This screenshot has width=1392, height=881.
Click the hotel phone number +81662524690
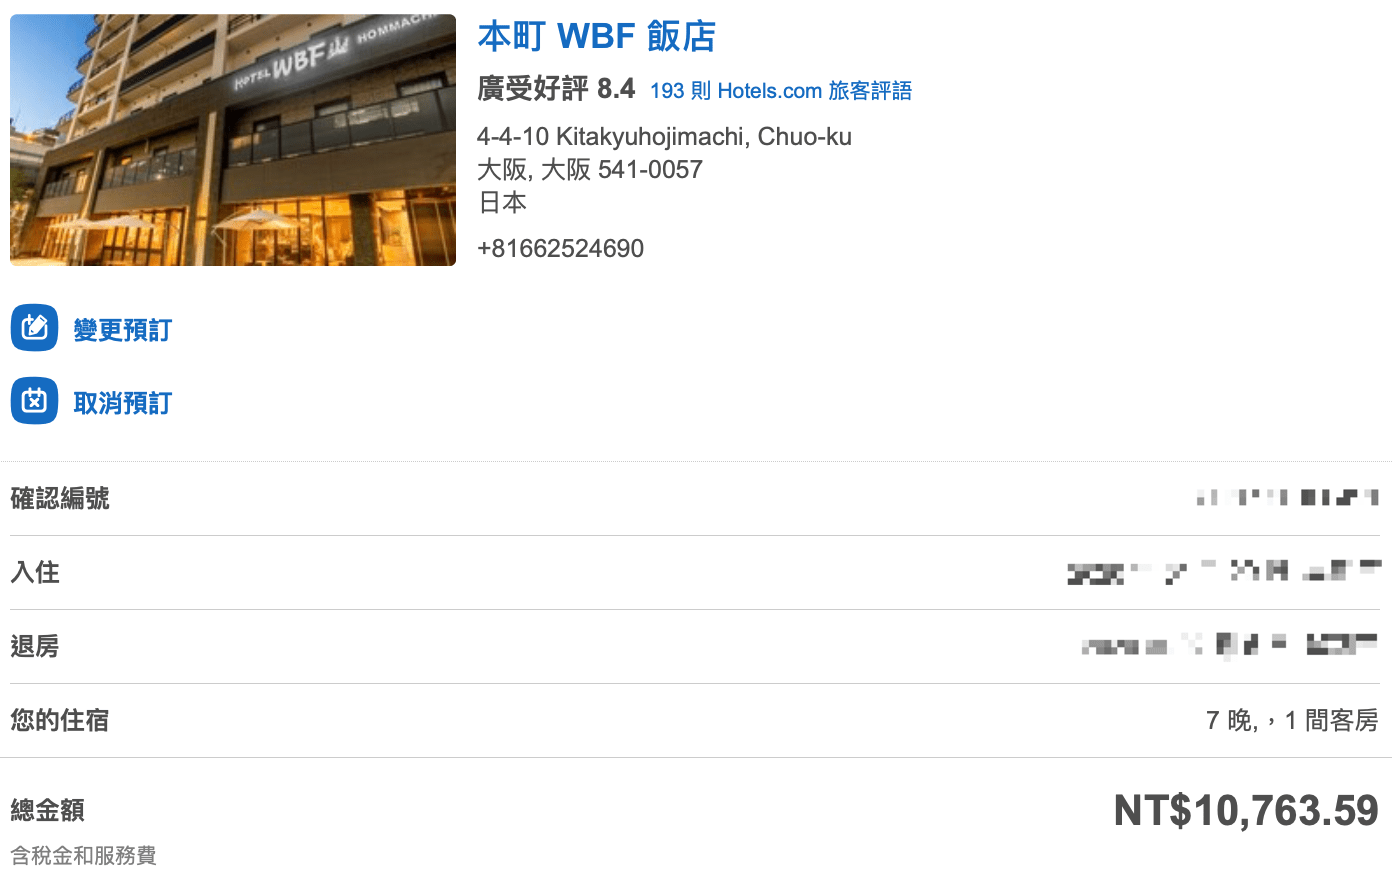(x=561, y=248)
